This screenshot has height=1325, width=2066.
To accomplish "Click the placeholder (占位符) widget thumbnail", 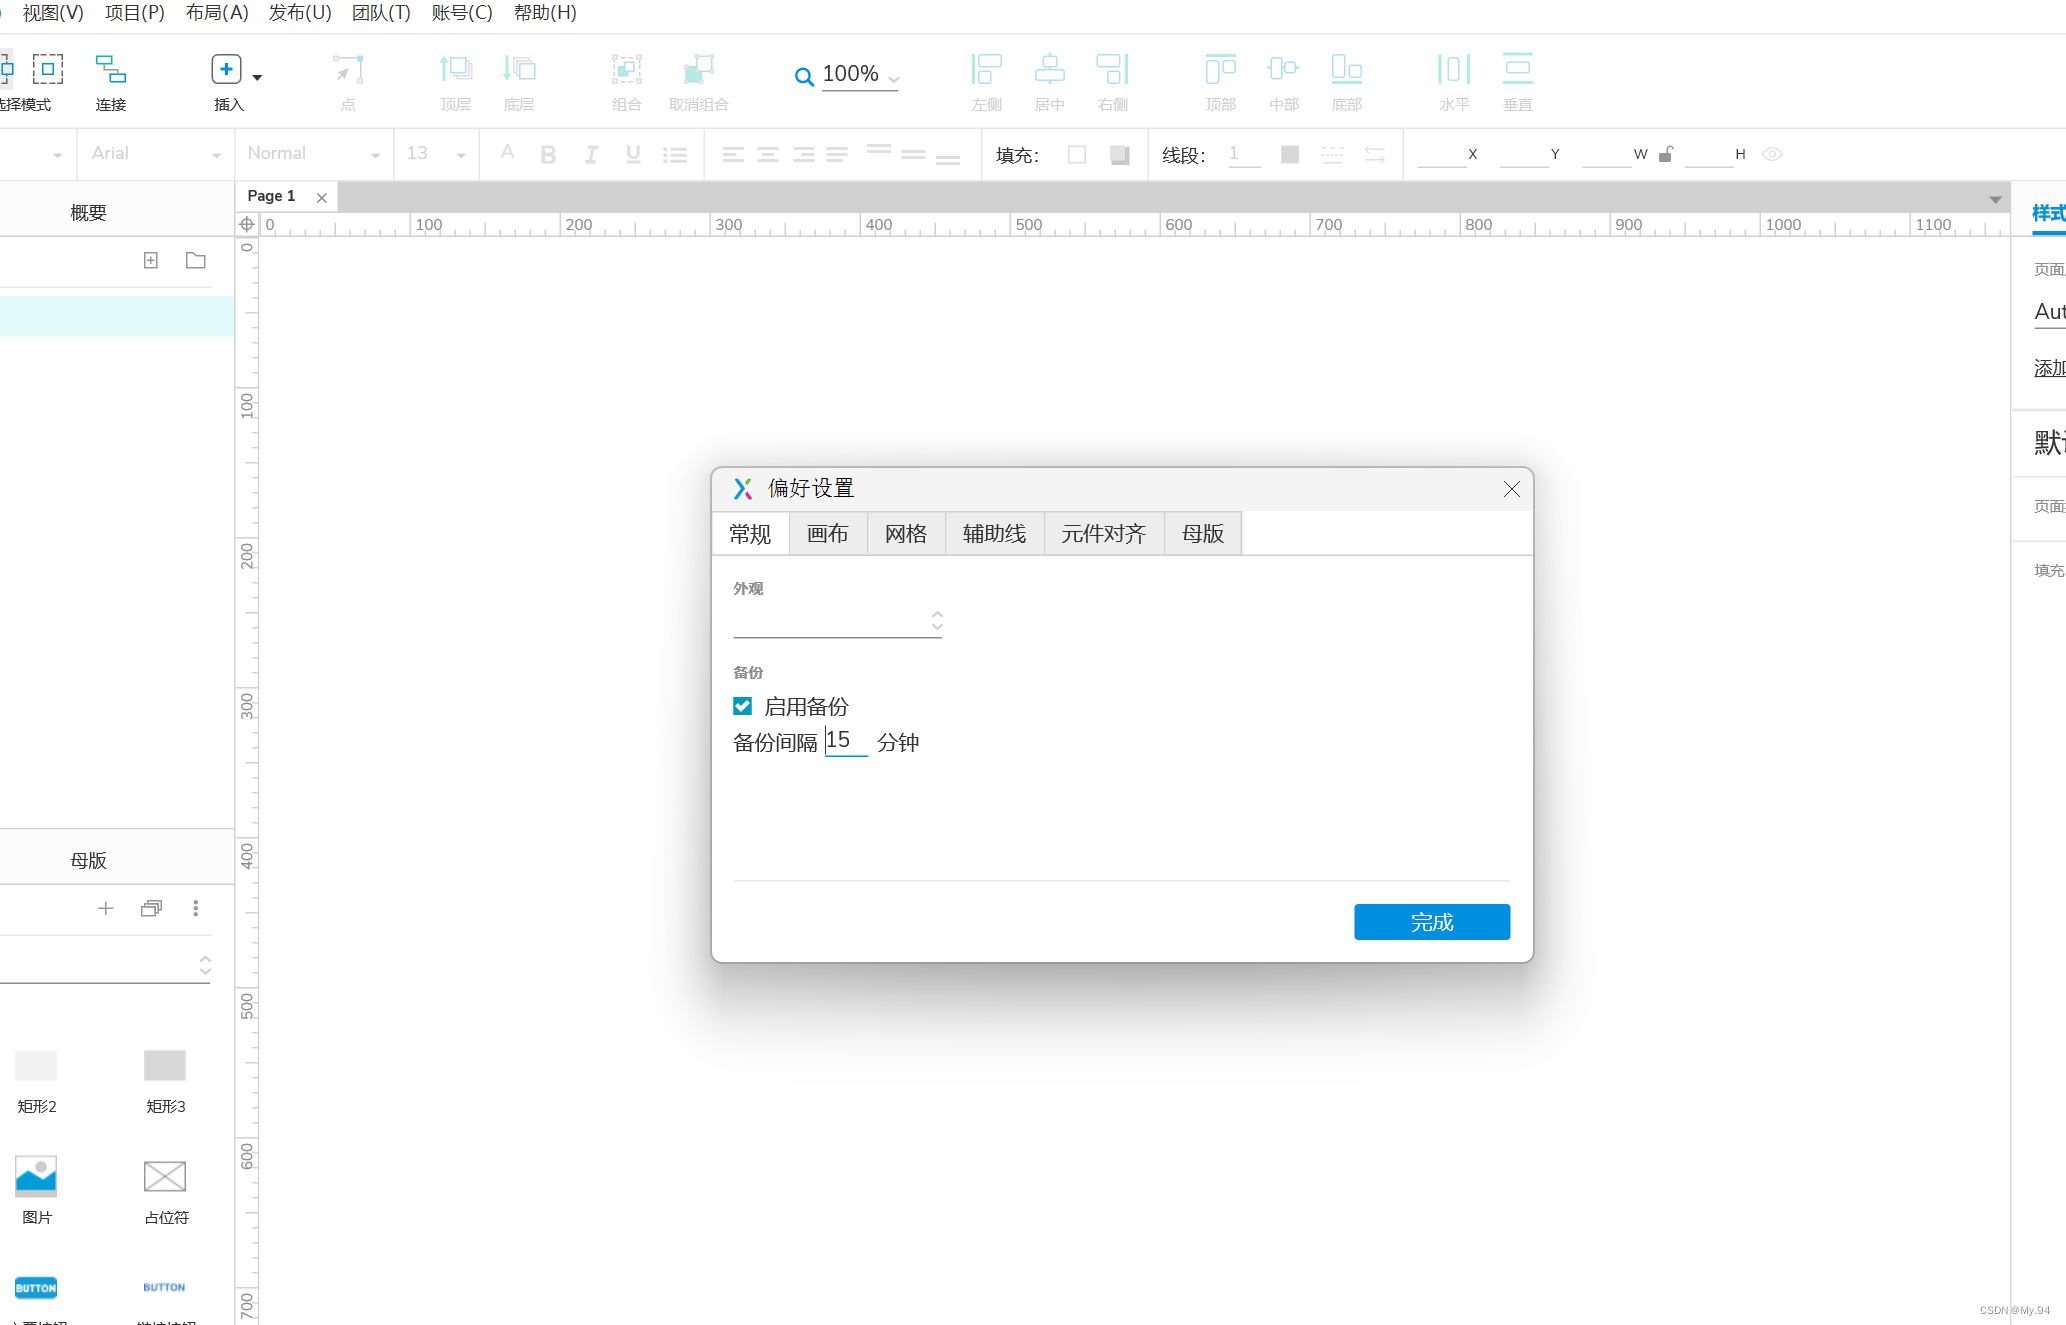I will pos(165,1177).
